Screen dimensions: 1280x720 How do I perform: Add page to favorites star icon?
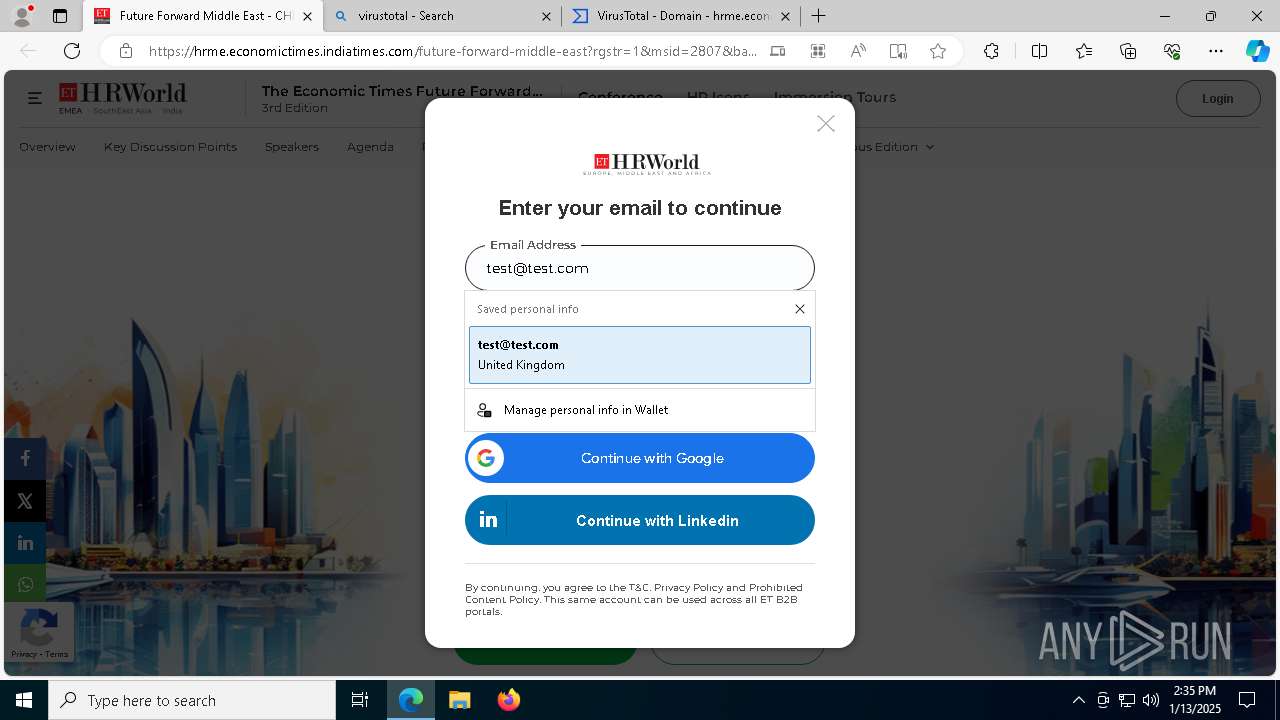[x=937, y=51]
